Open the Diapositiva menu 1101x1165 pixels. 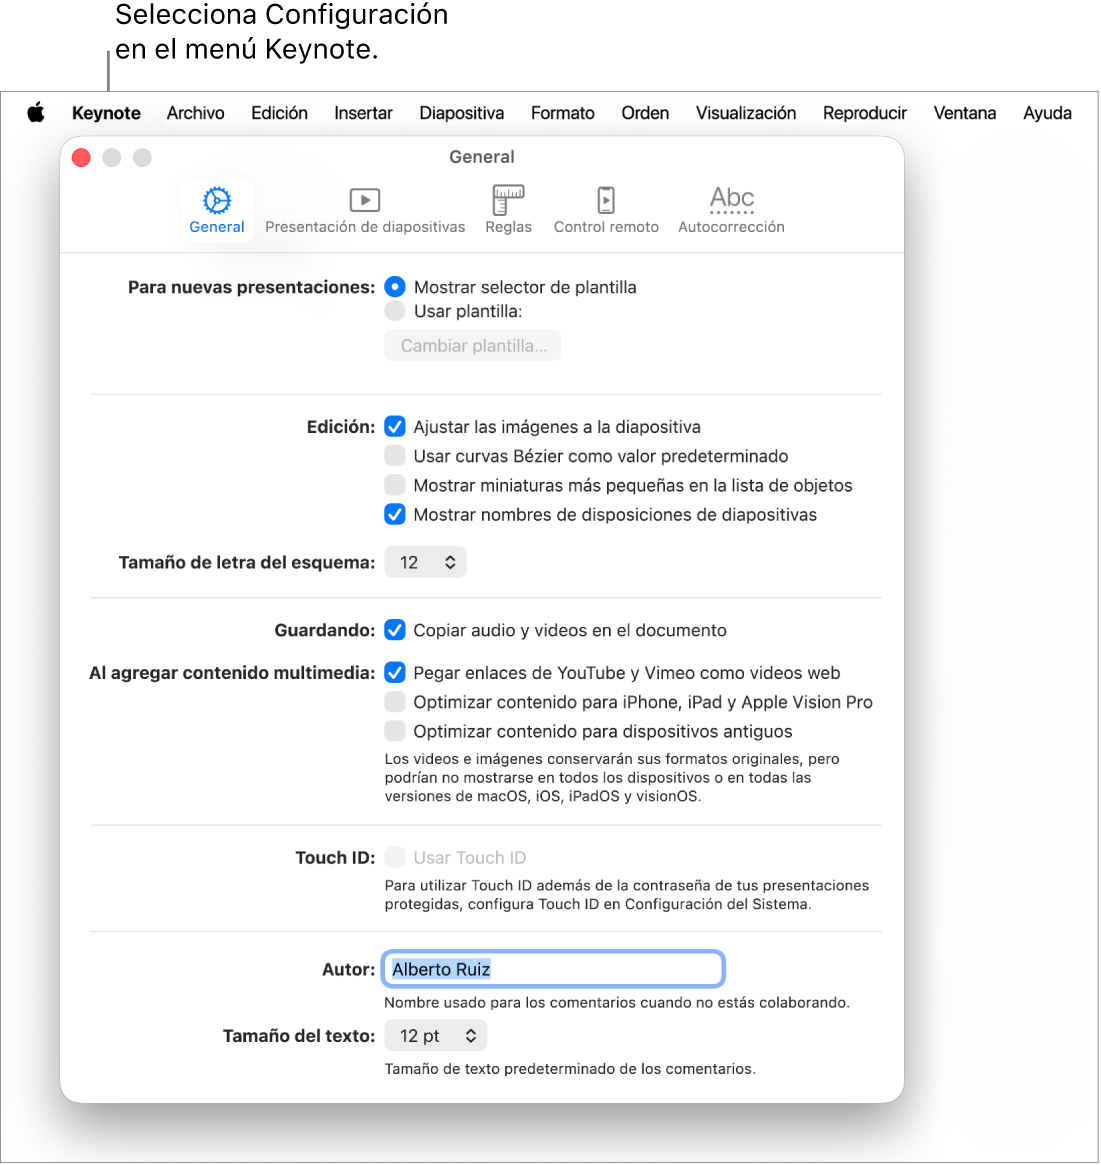click(461, 113)
